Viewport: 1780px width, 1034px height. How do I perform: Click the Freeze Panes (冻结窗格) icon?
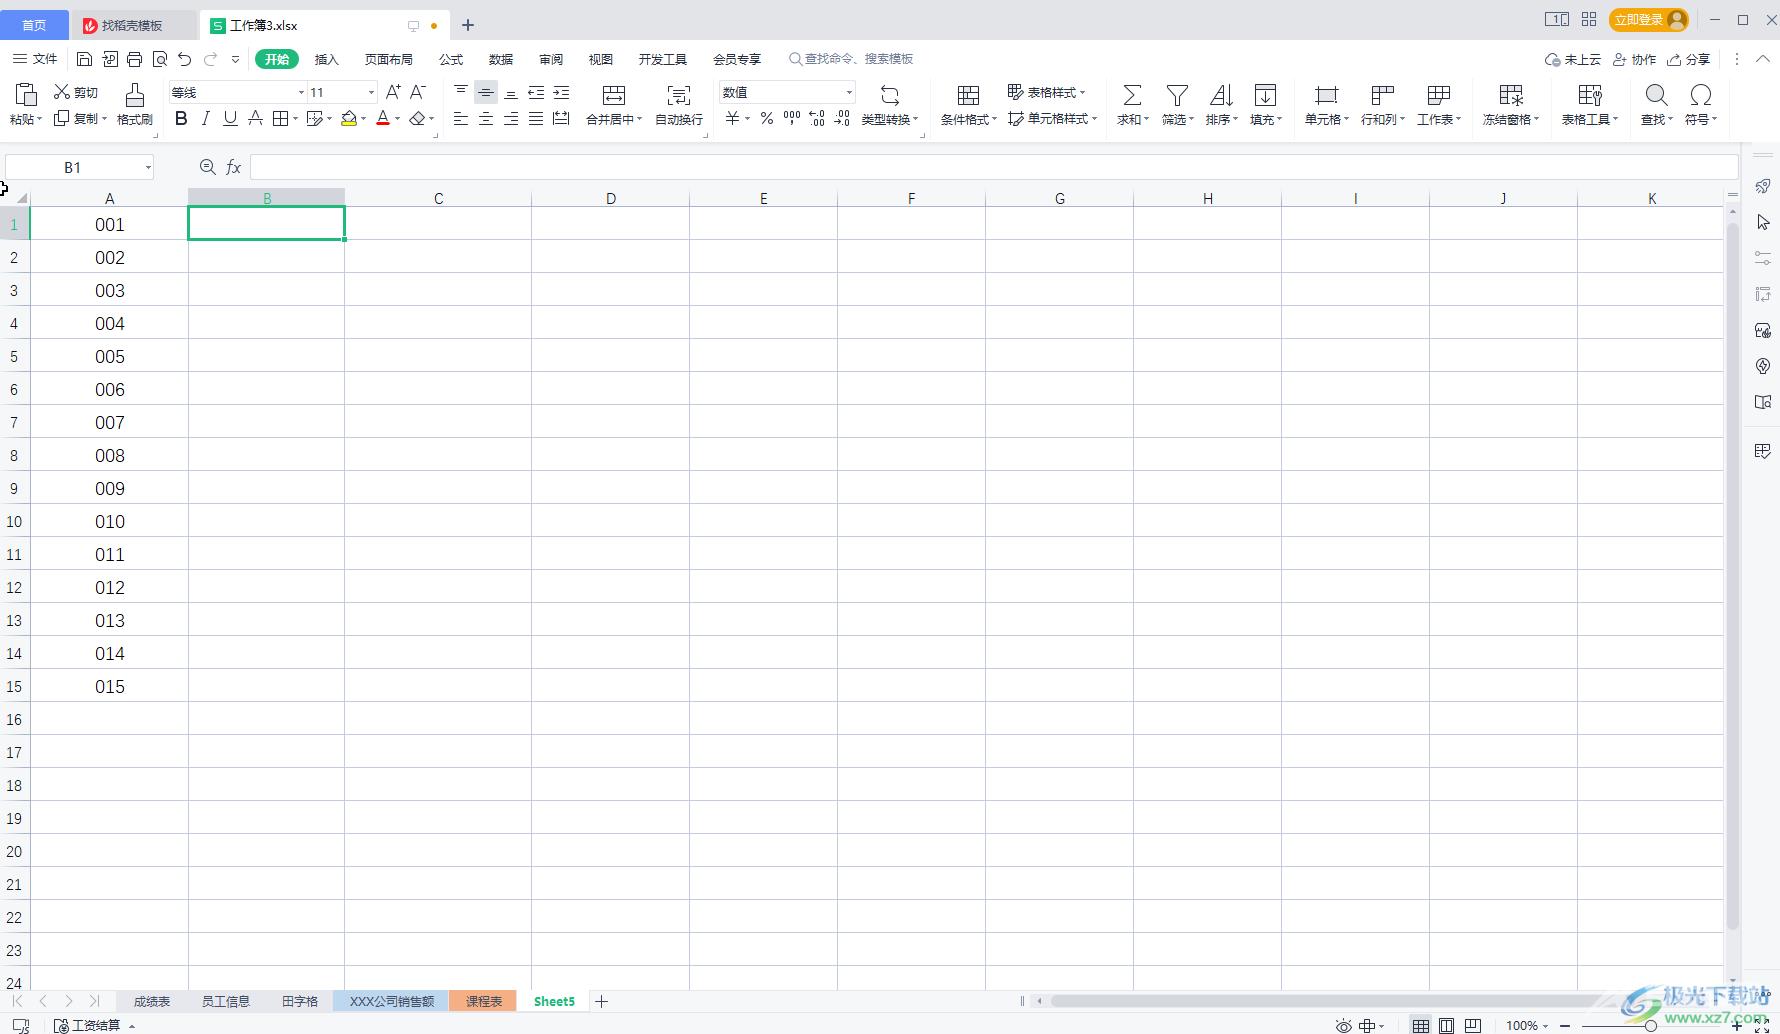(1511, 95)
